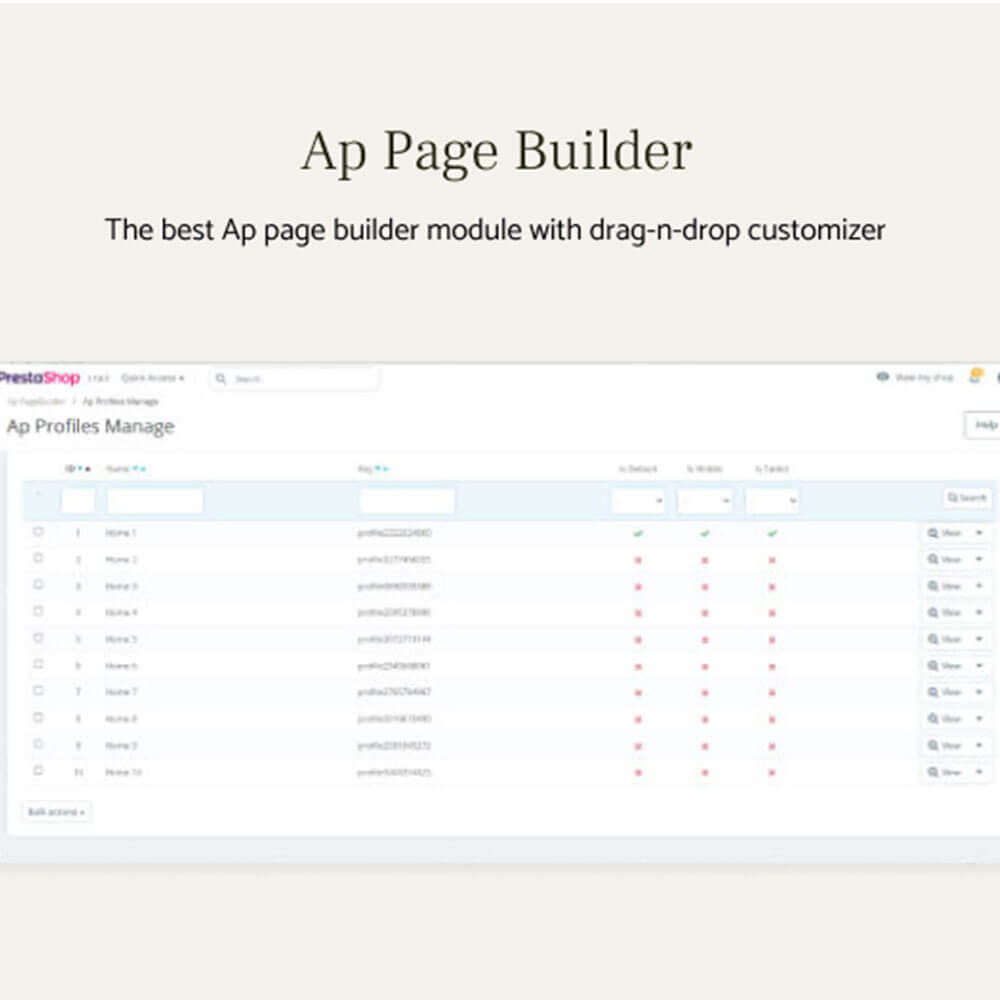The width and height of the screenshot is (1000, 1000).
Task: Tick the checkbox for Home 2
Action: click(38, 558)
